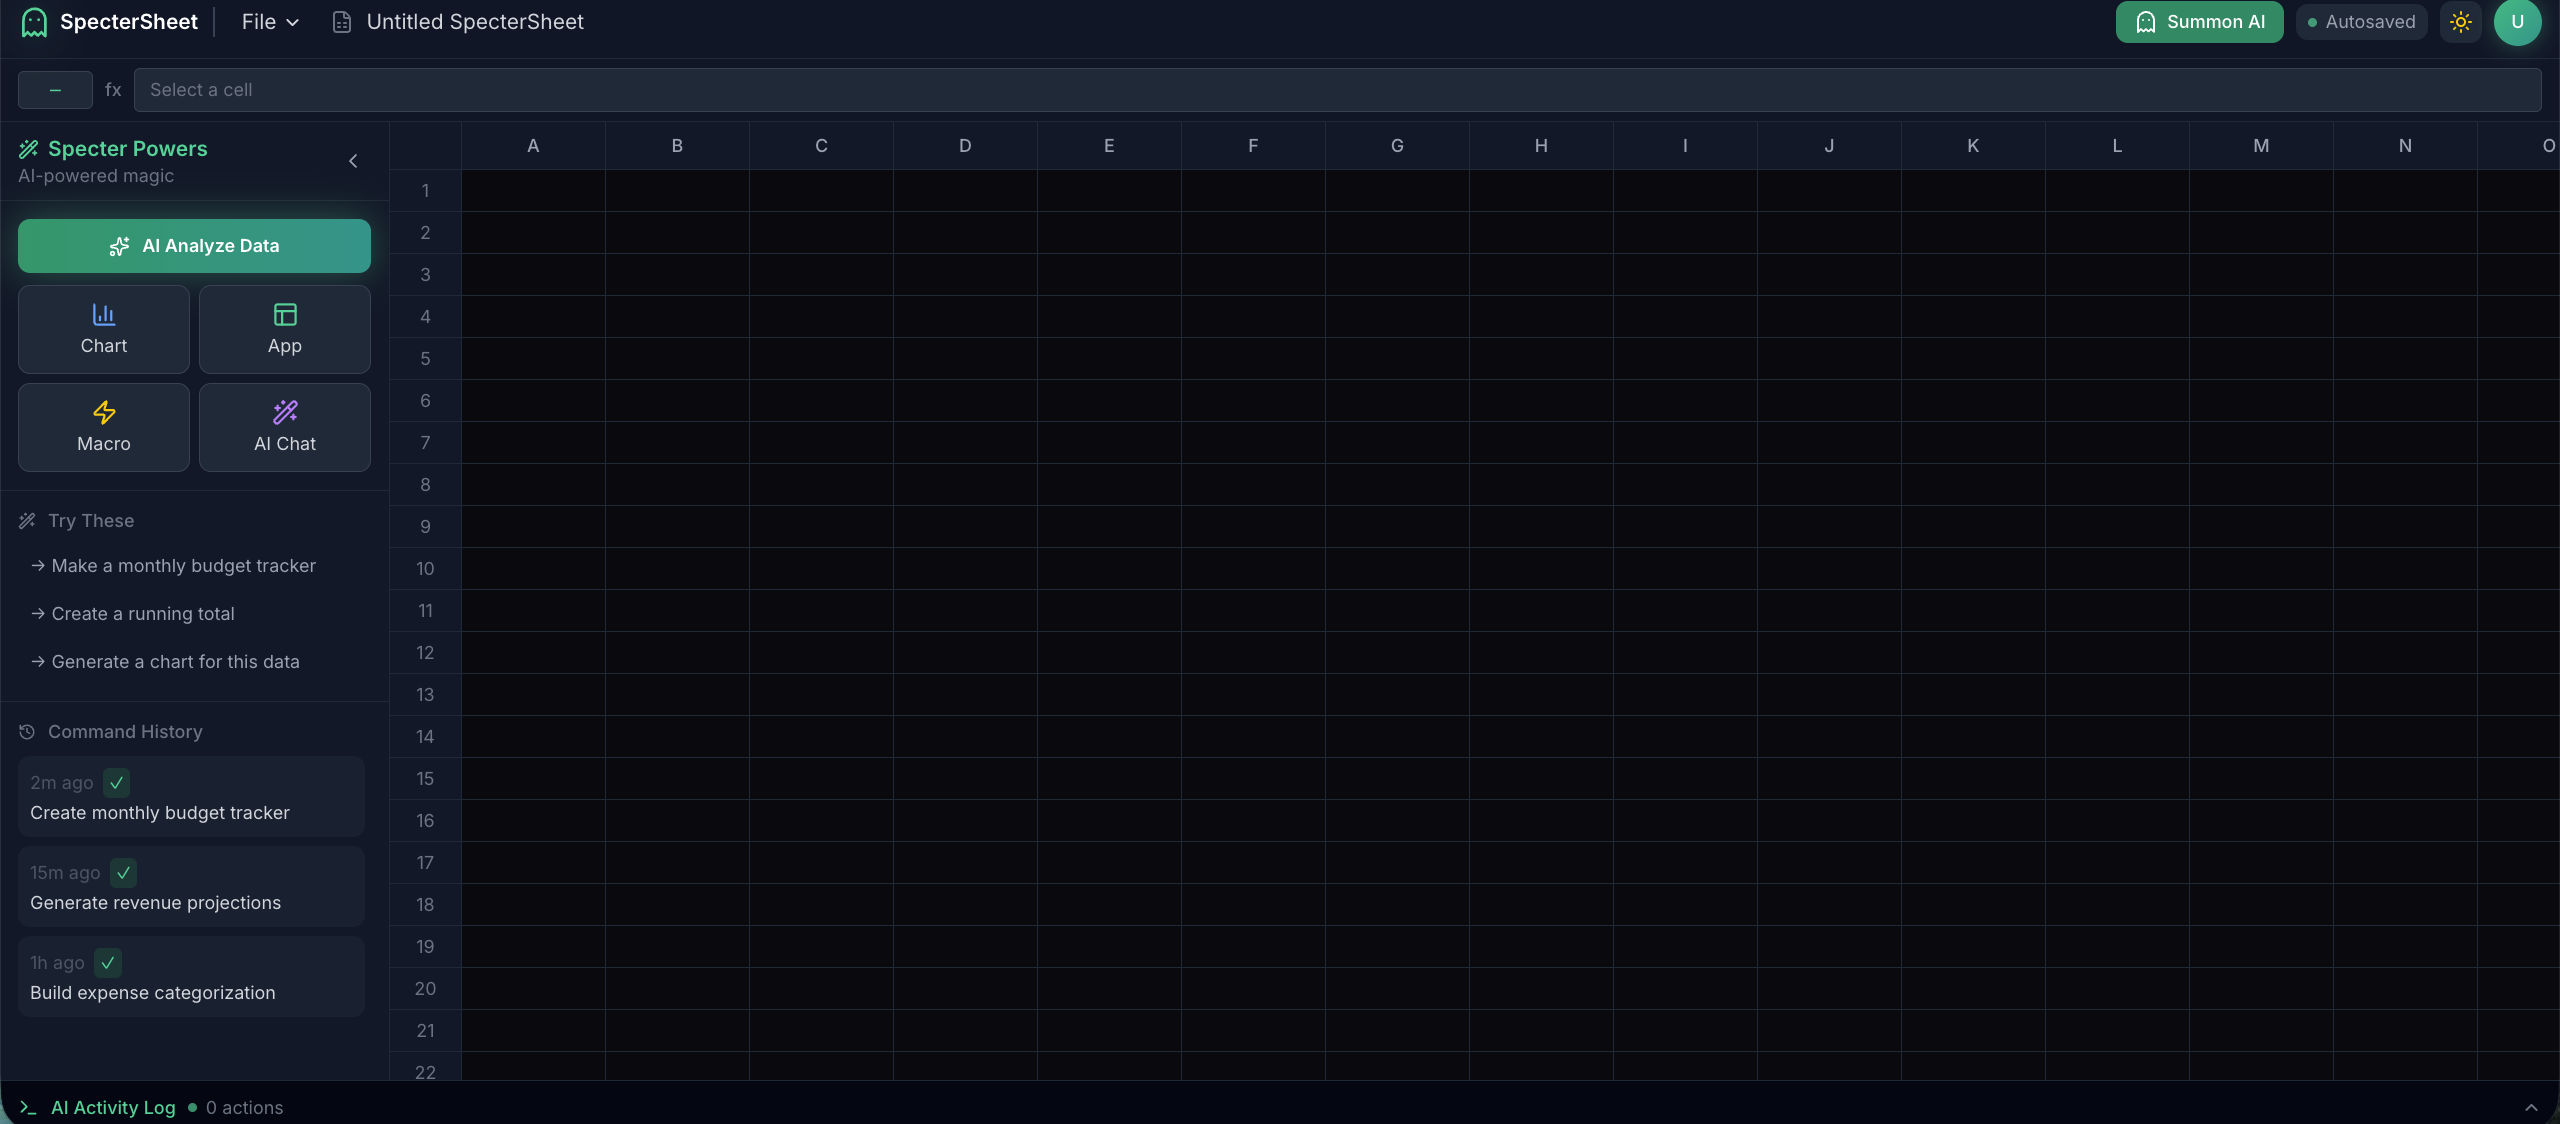The image size is (2560, 1124).
Task: Select the column D header
Action: pyautogui.click(x=965, y=146)
